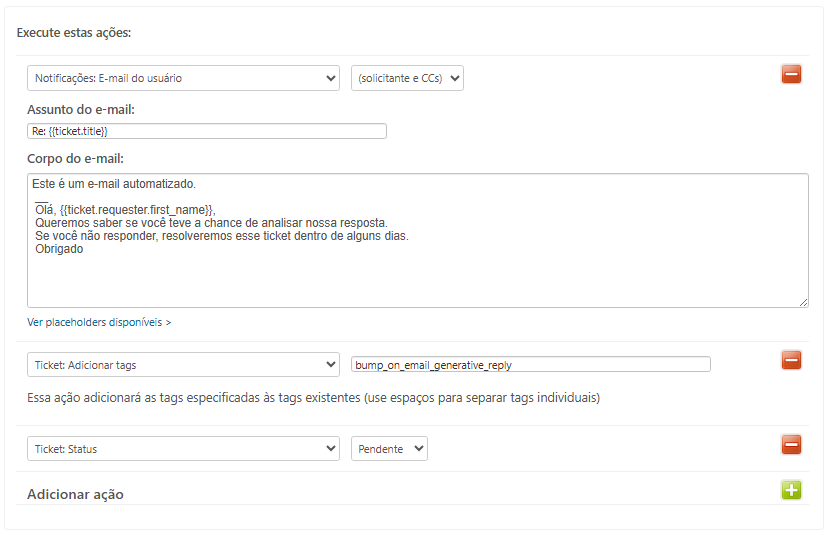Click the Assunto do e-mail label

[x=81, y=109]
